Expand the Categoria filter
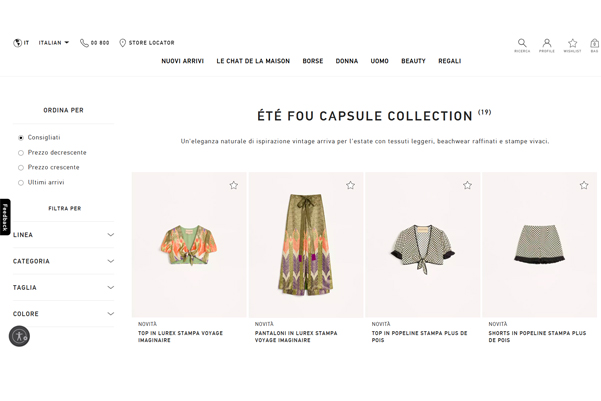This screenshot has height=401, width=601. [x=64, y=261]
